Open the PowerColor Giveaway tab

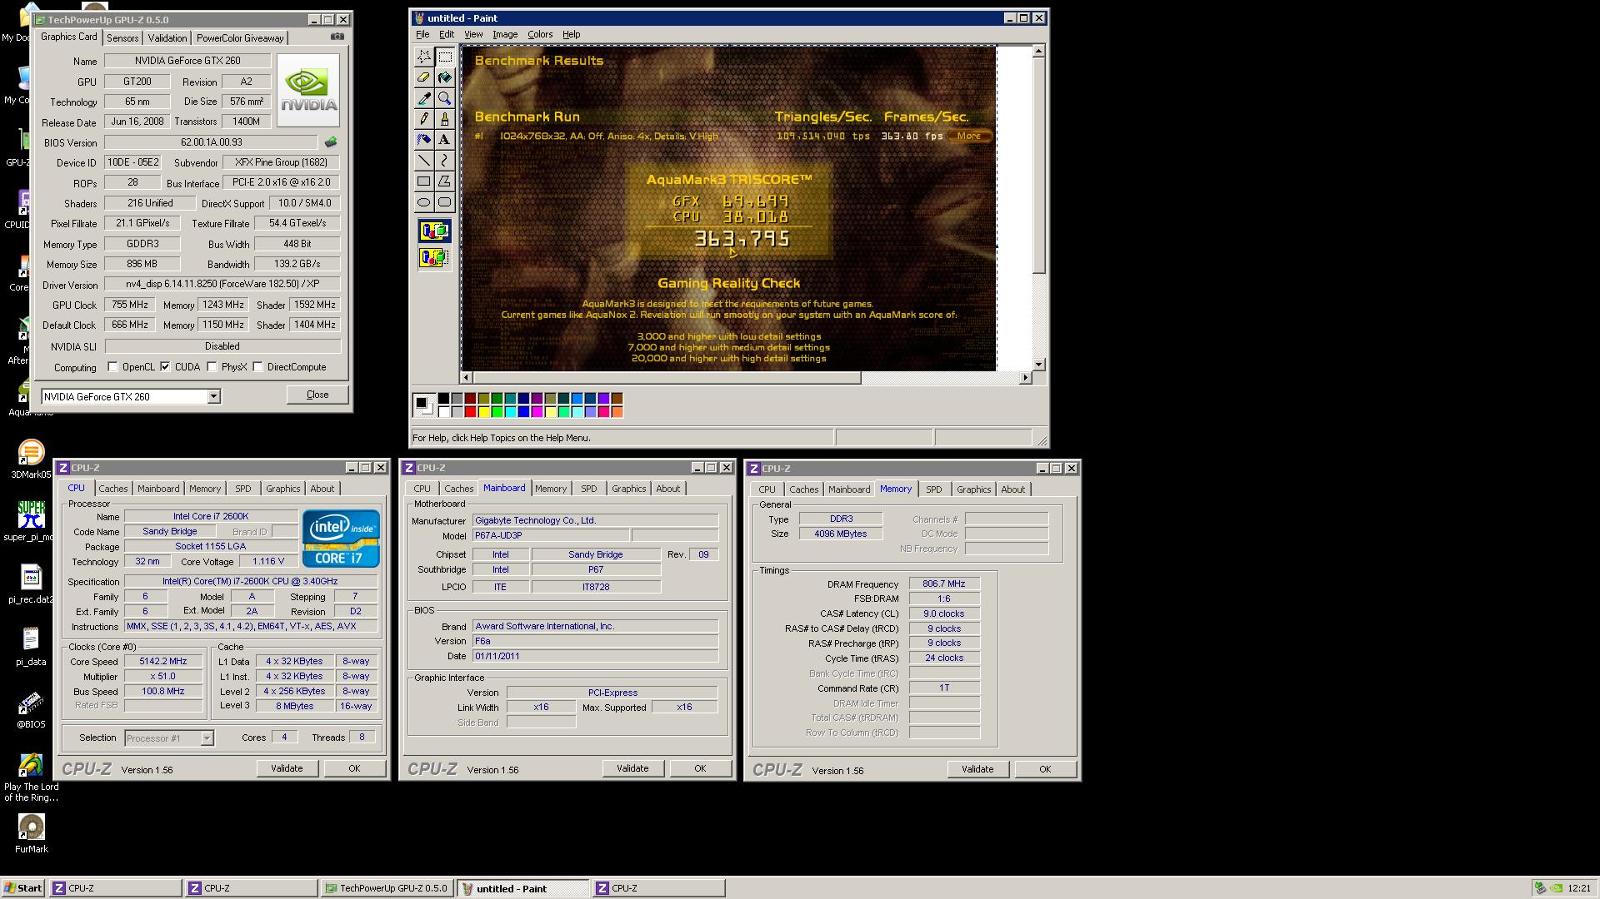[240, 38]
